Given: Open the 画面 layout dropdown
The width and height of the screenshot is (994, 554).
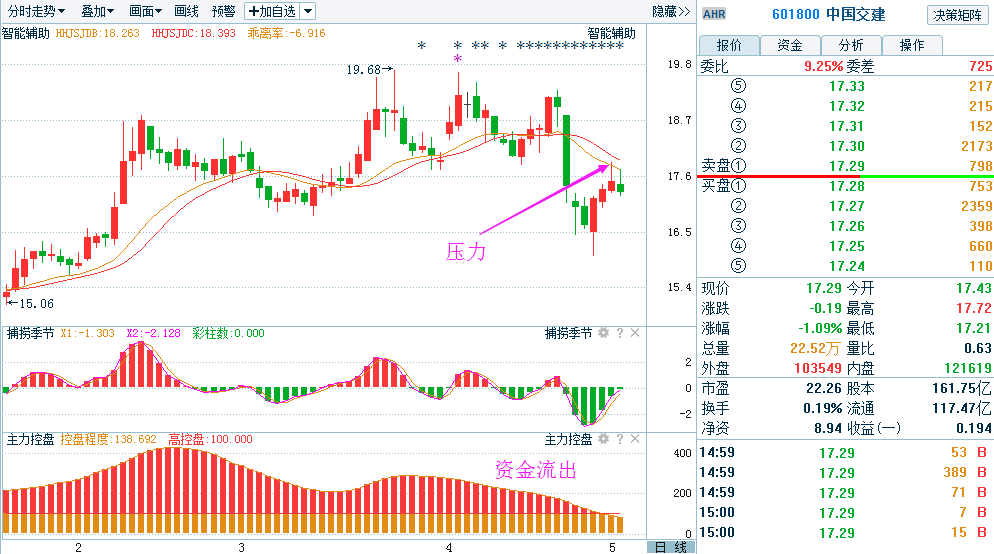Looking at the screenshot, I should 145,11.
